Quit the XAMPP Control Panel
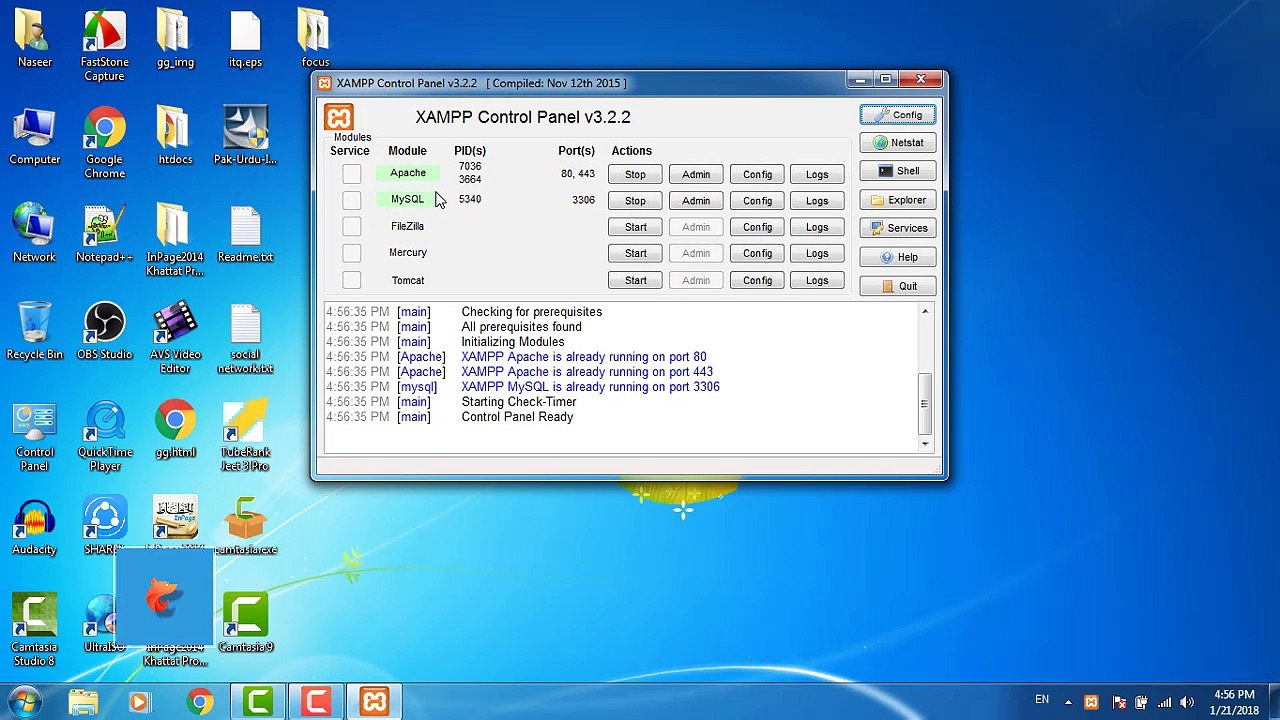The width and height of the screenshot is (1280, 720). pyautogui.click(x=898, y=286)
